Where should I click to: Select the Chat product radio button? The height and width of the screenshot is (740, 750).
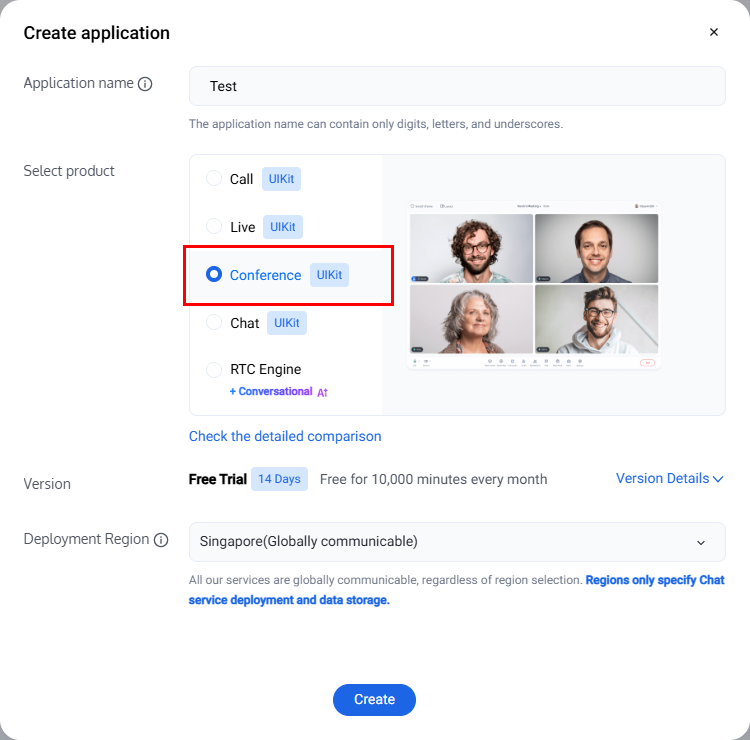click(x=214, y=323)
